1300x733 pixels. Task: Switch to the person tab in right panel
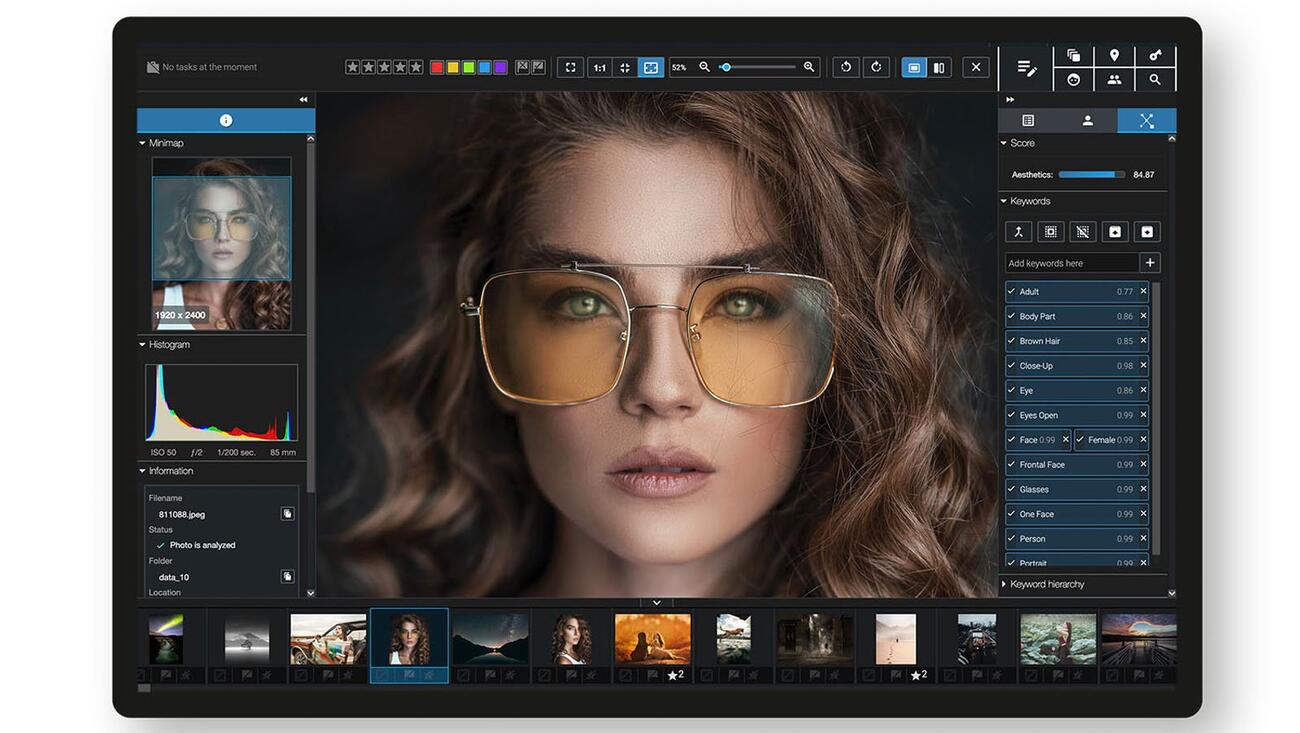(1087, 121)
